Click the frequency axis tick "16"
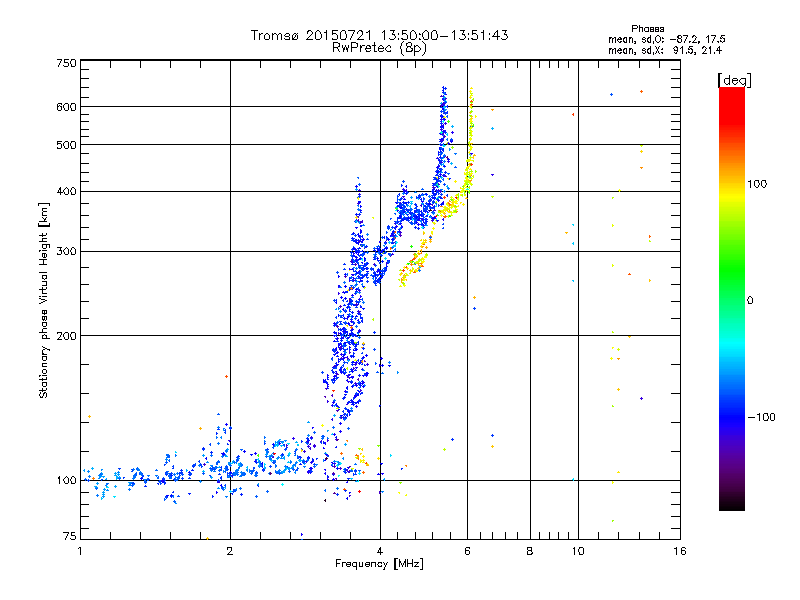This screenshot has width=800, height=600. pos(680,551)
